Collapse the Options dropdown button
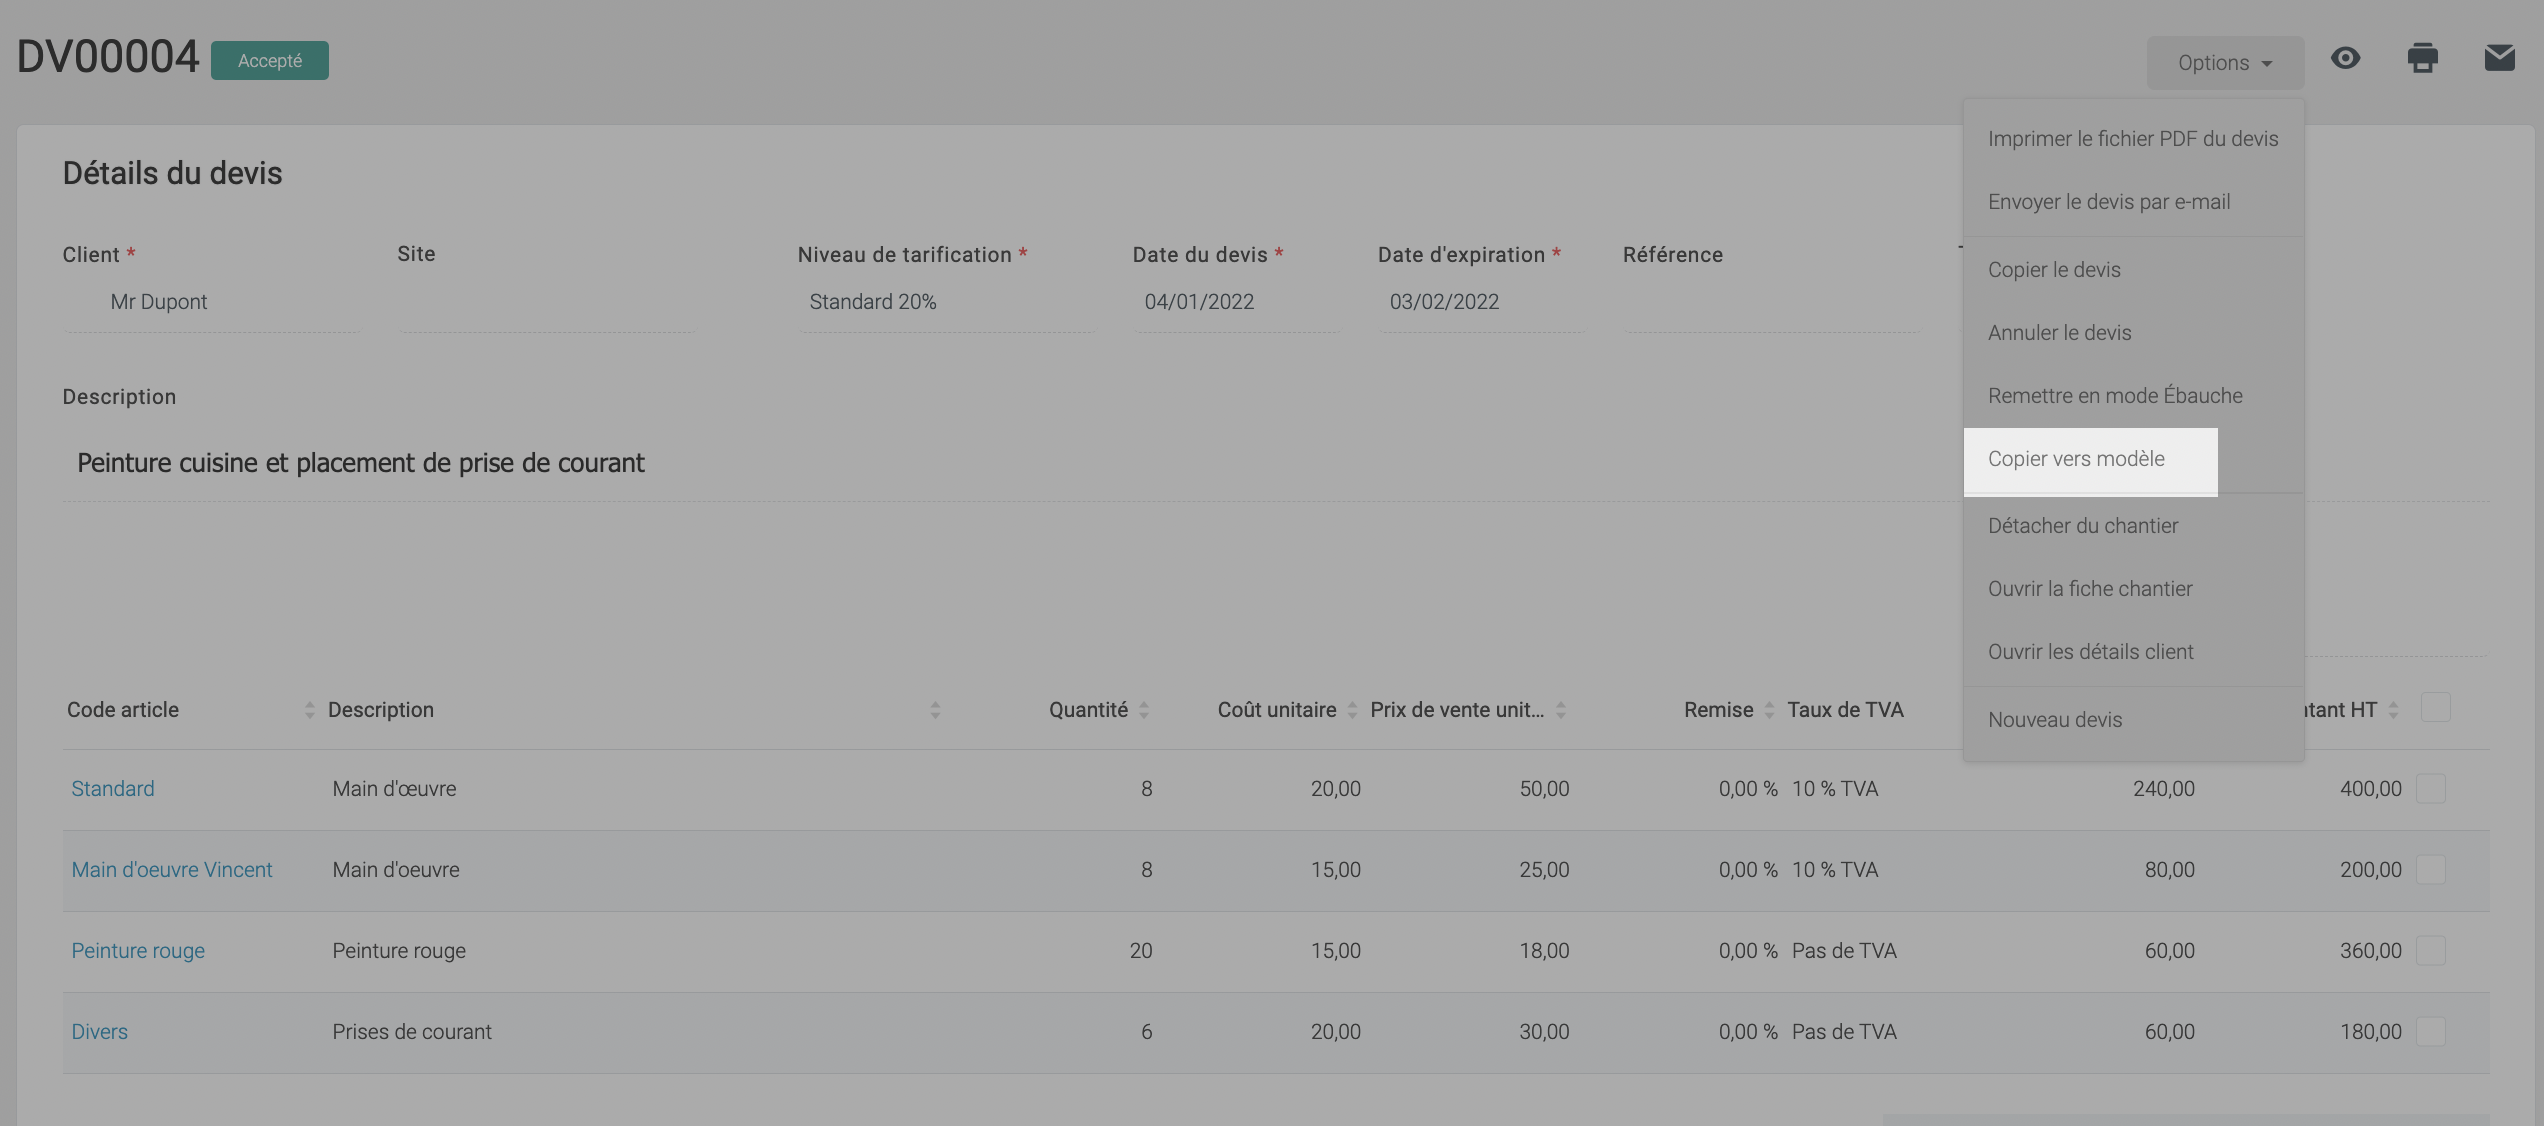 coord(2225,63)
